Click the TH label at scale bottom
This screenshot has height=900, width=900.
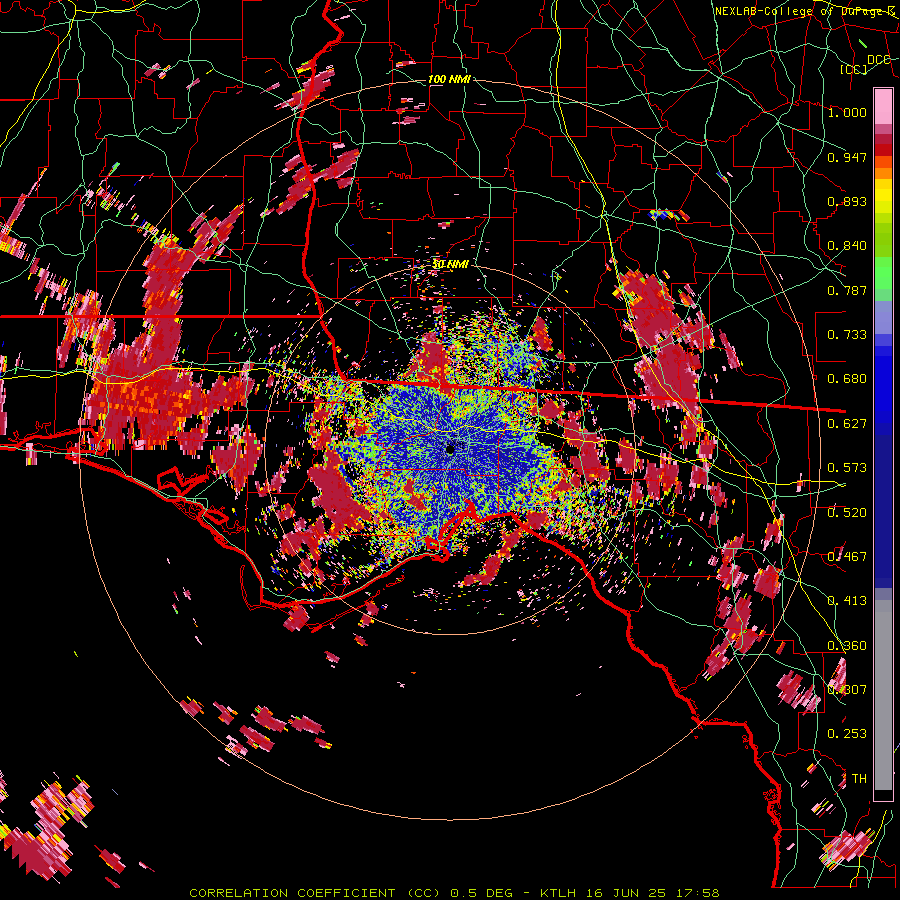click(x=859, y=779)
